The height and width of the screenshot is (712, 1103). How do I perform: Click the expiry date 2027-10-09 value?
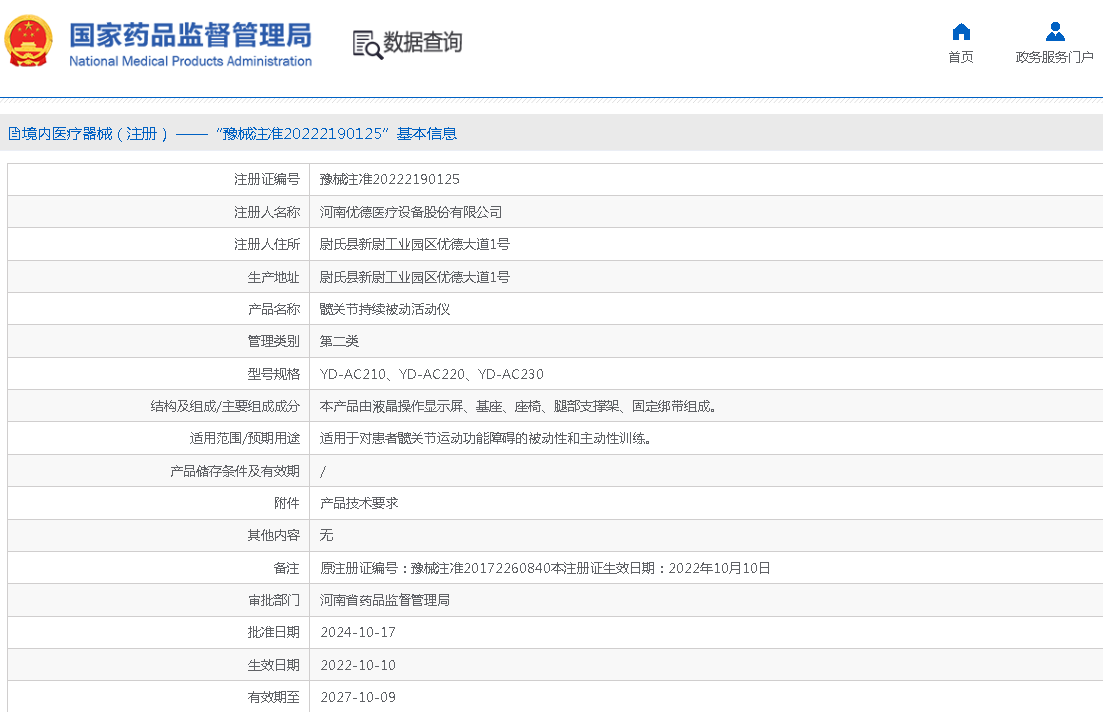(x=358, y=697)
